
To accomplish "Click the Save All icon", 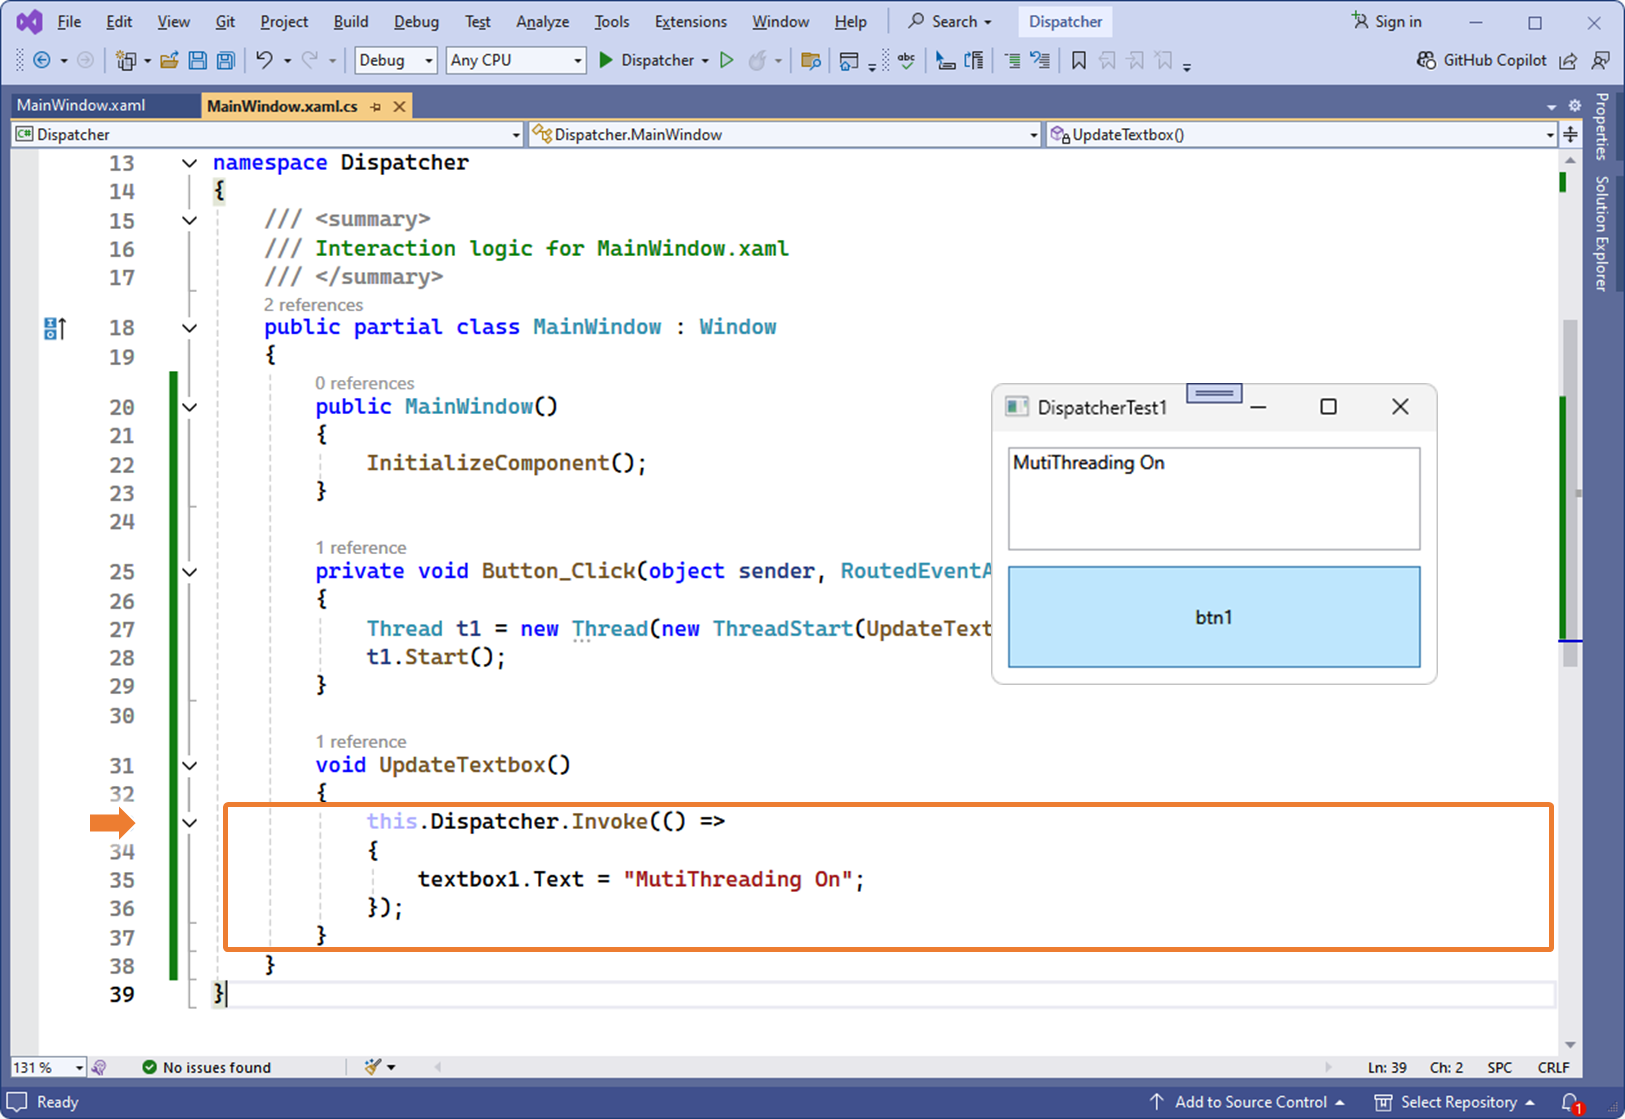I will tap(226, 61).
